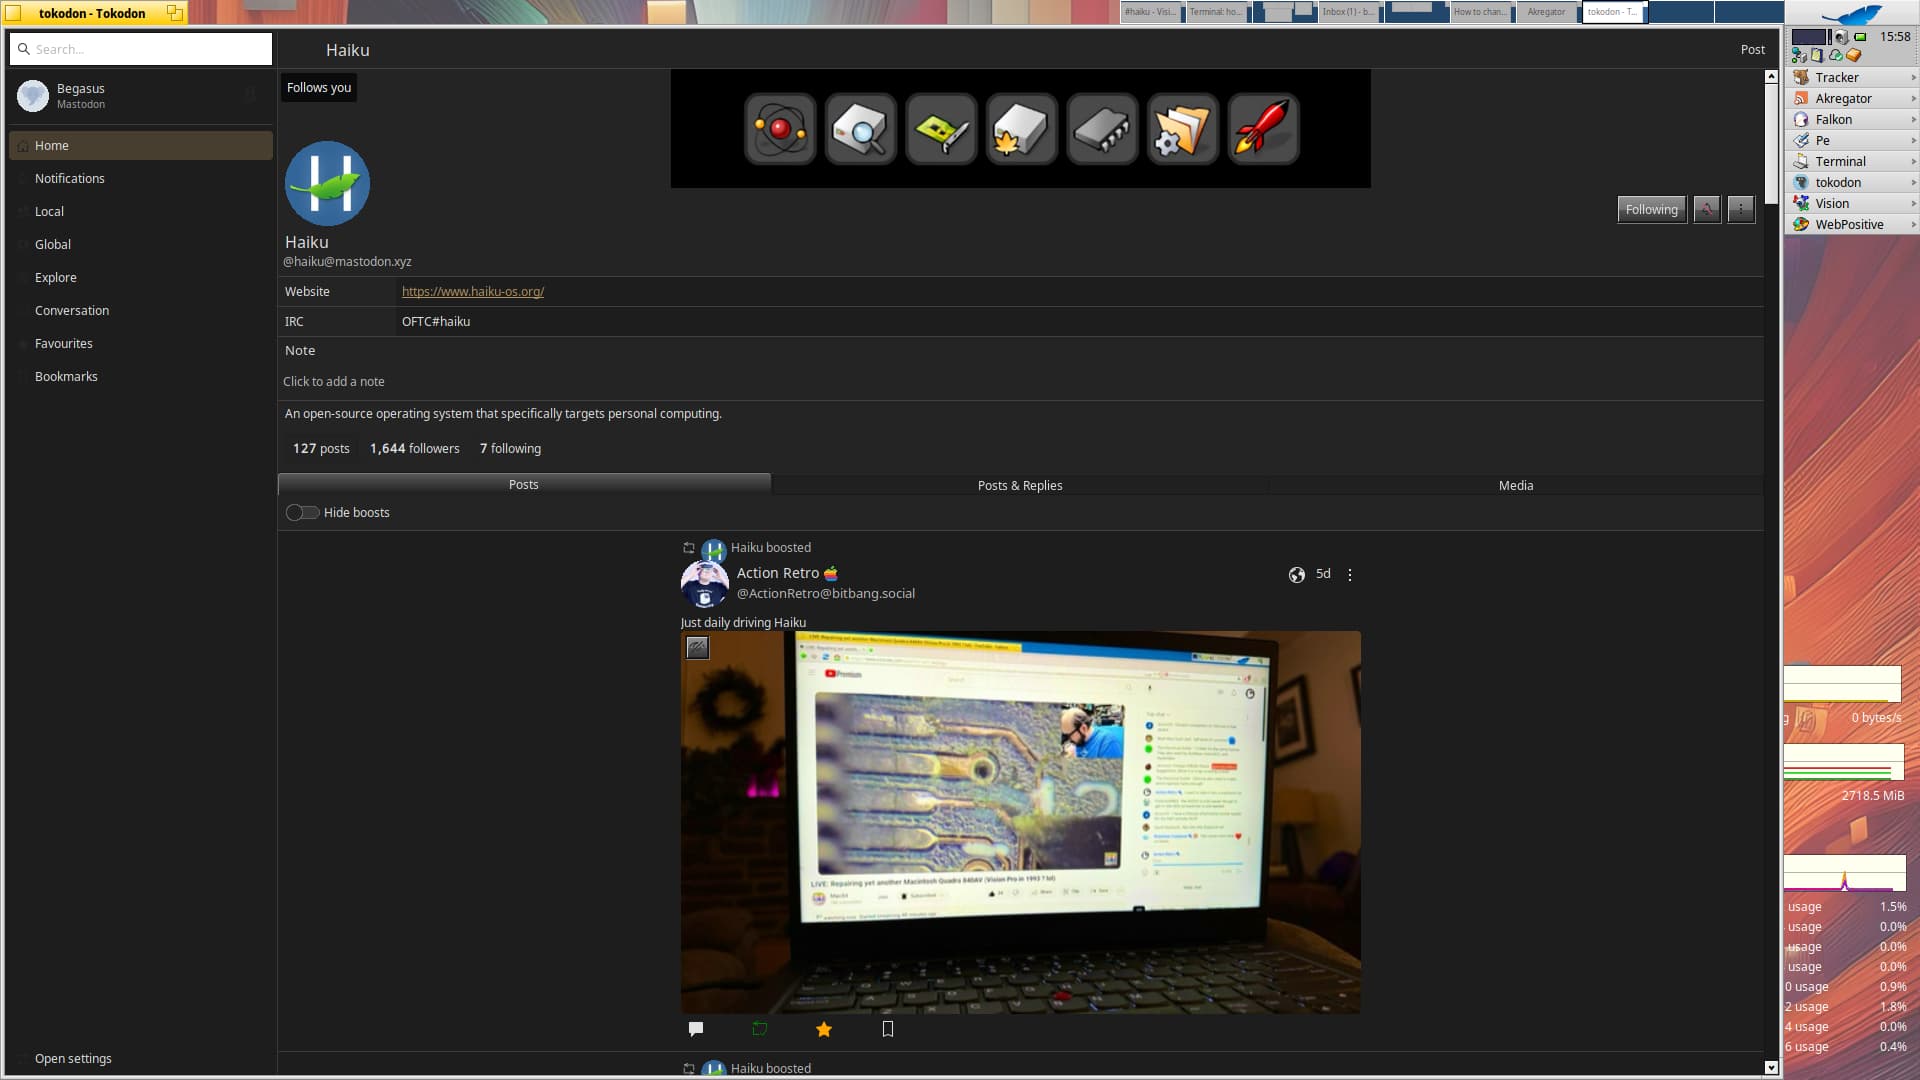Click 'Click to add a note'
Image resolution: width=1920 pixels, height=1080 pixels.
[x=334, y=382]
